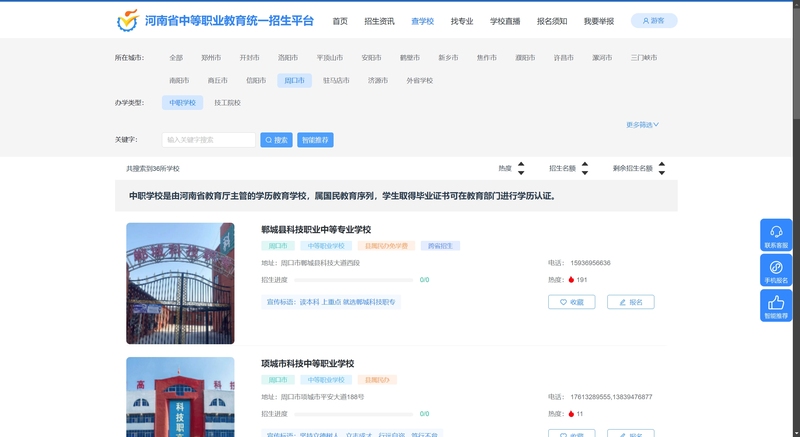Open 报名须知 navigation item
The height and width of the screenshot is (437, 800).
pos(552,21)
